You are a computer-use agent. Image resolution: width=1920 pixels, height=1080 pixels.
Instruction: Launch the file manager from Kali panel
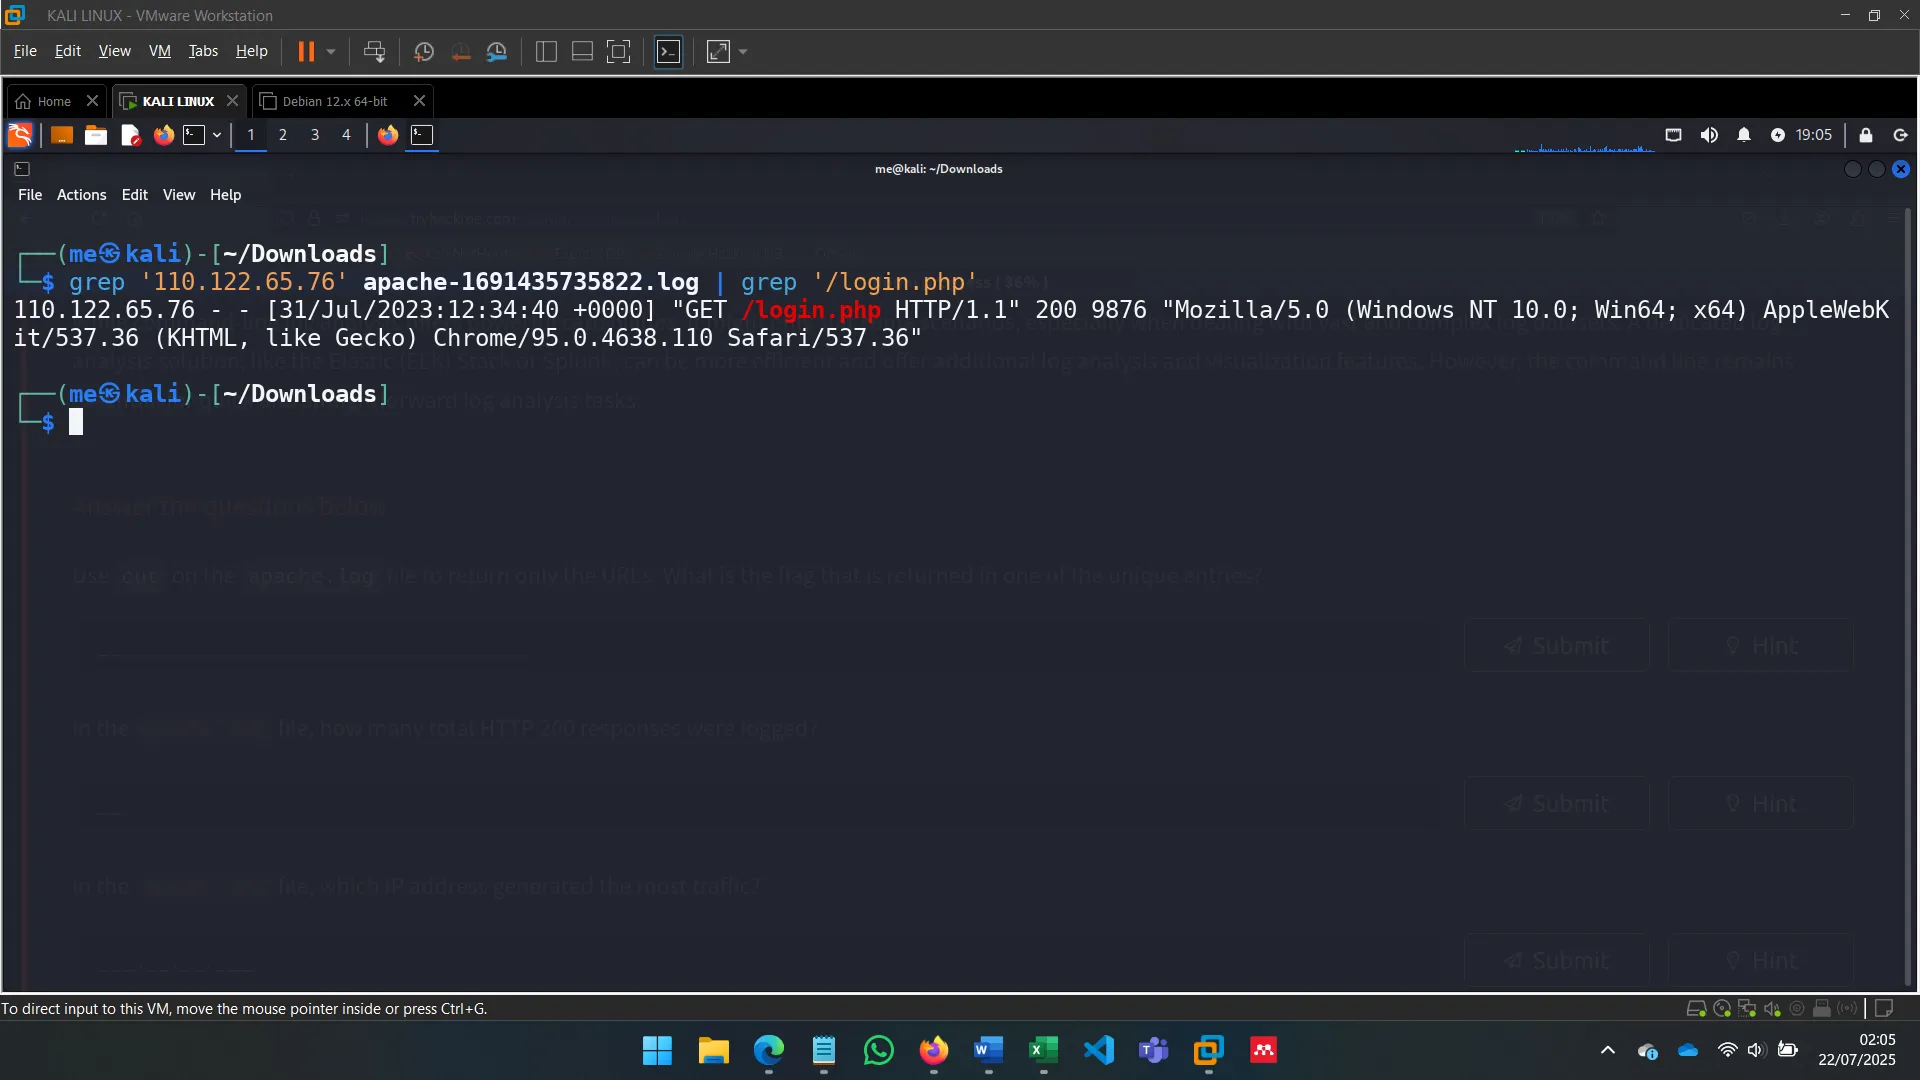coord(95,135)
